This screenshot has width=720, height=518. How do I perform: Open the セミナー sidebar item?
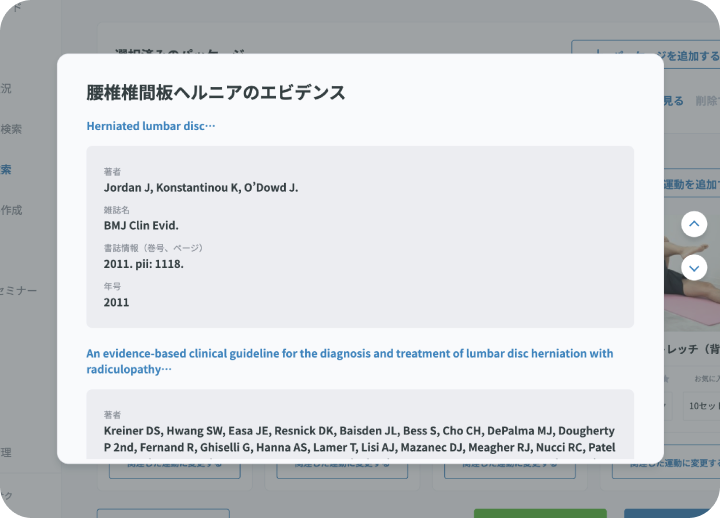(20, 290)
